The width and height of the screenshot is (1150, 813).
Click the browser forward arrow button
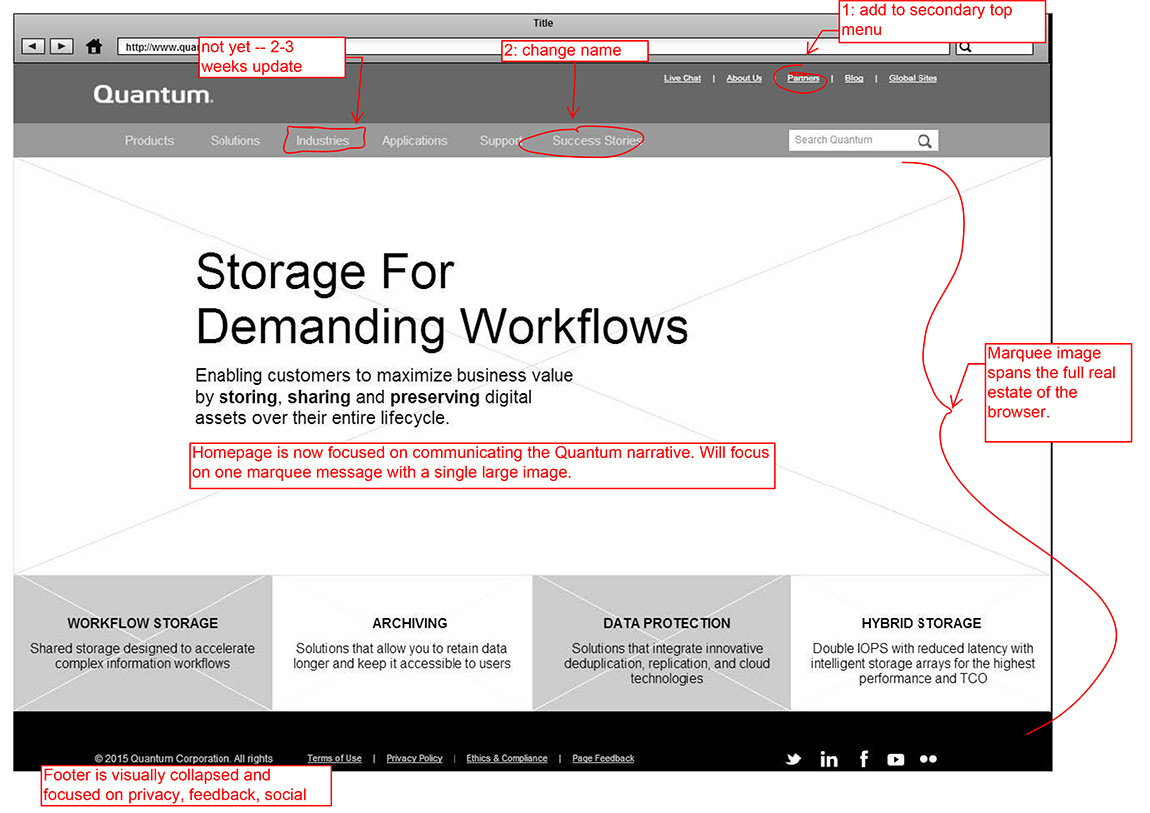pyautogui.click(x=62, y=46)
